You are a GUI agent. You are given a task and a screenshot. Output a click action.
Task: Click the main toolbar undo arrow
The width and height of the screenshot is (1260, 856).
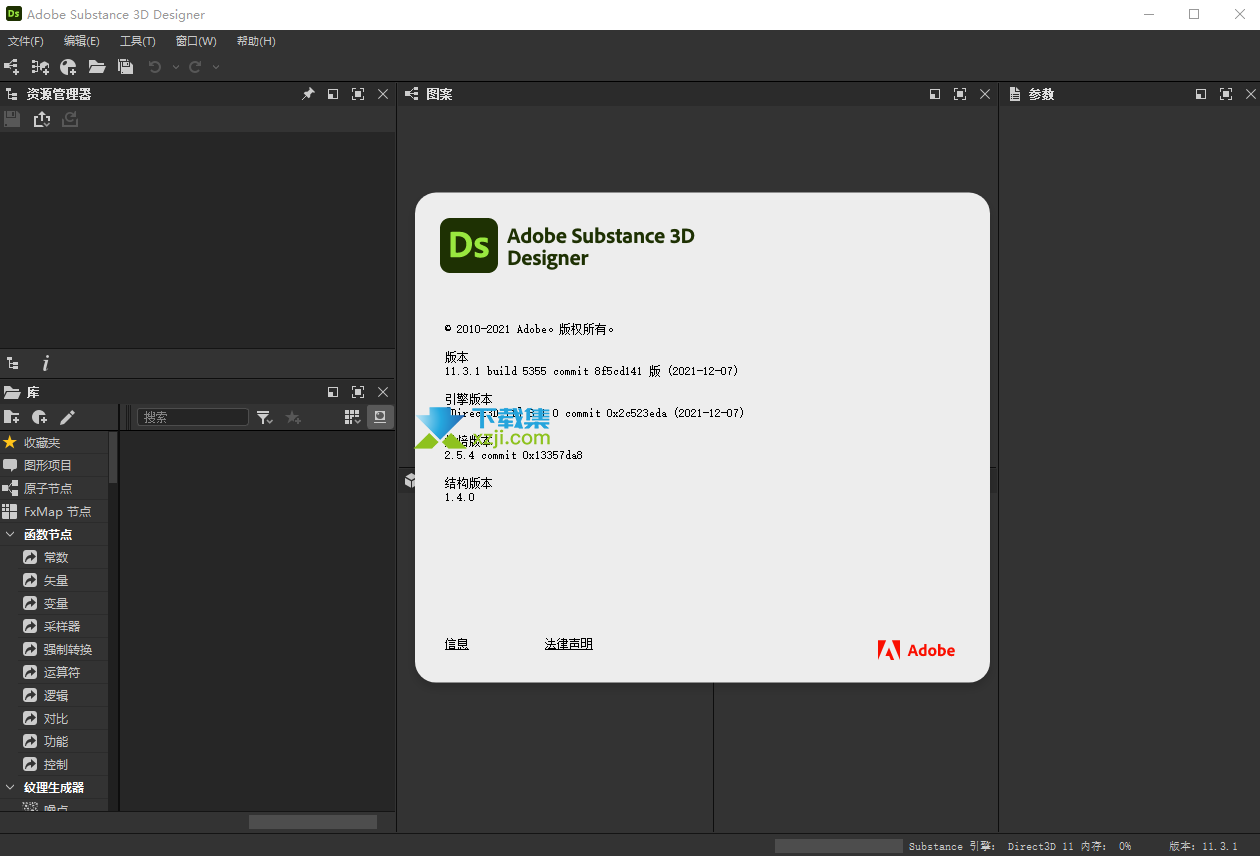click(155, 67)
